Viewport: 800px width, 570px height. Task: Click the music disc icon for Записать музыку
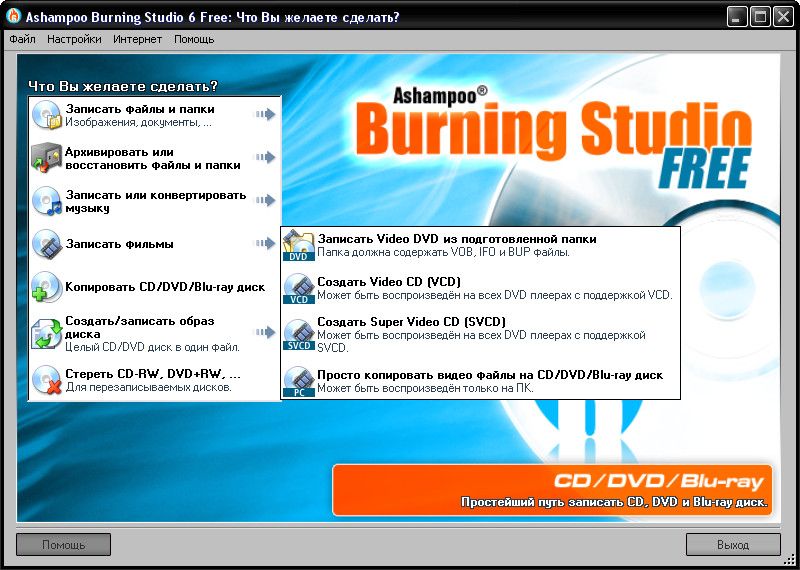point(47,201)
